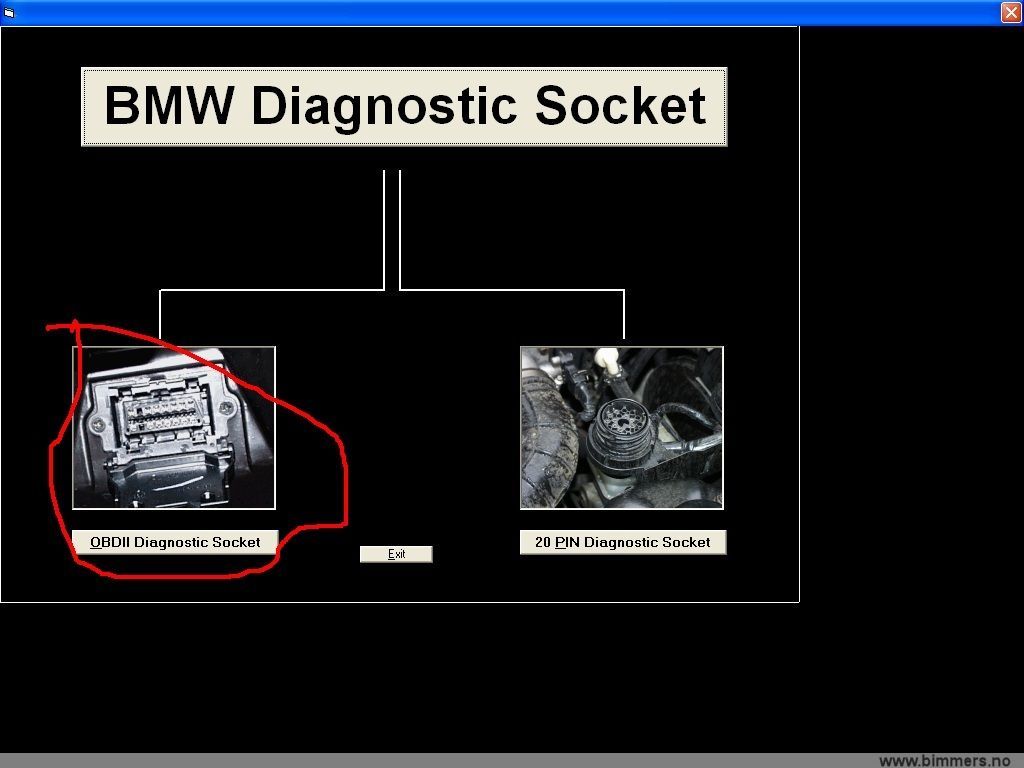Click the OBDII Diagnostic Socket button
This screenshot has height=768, width=1024.
tap(175, 542)
